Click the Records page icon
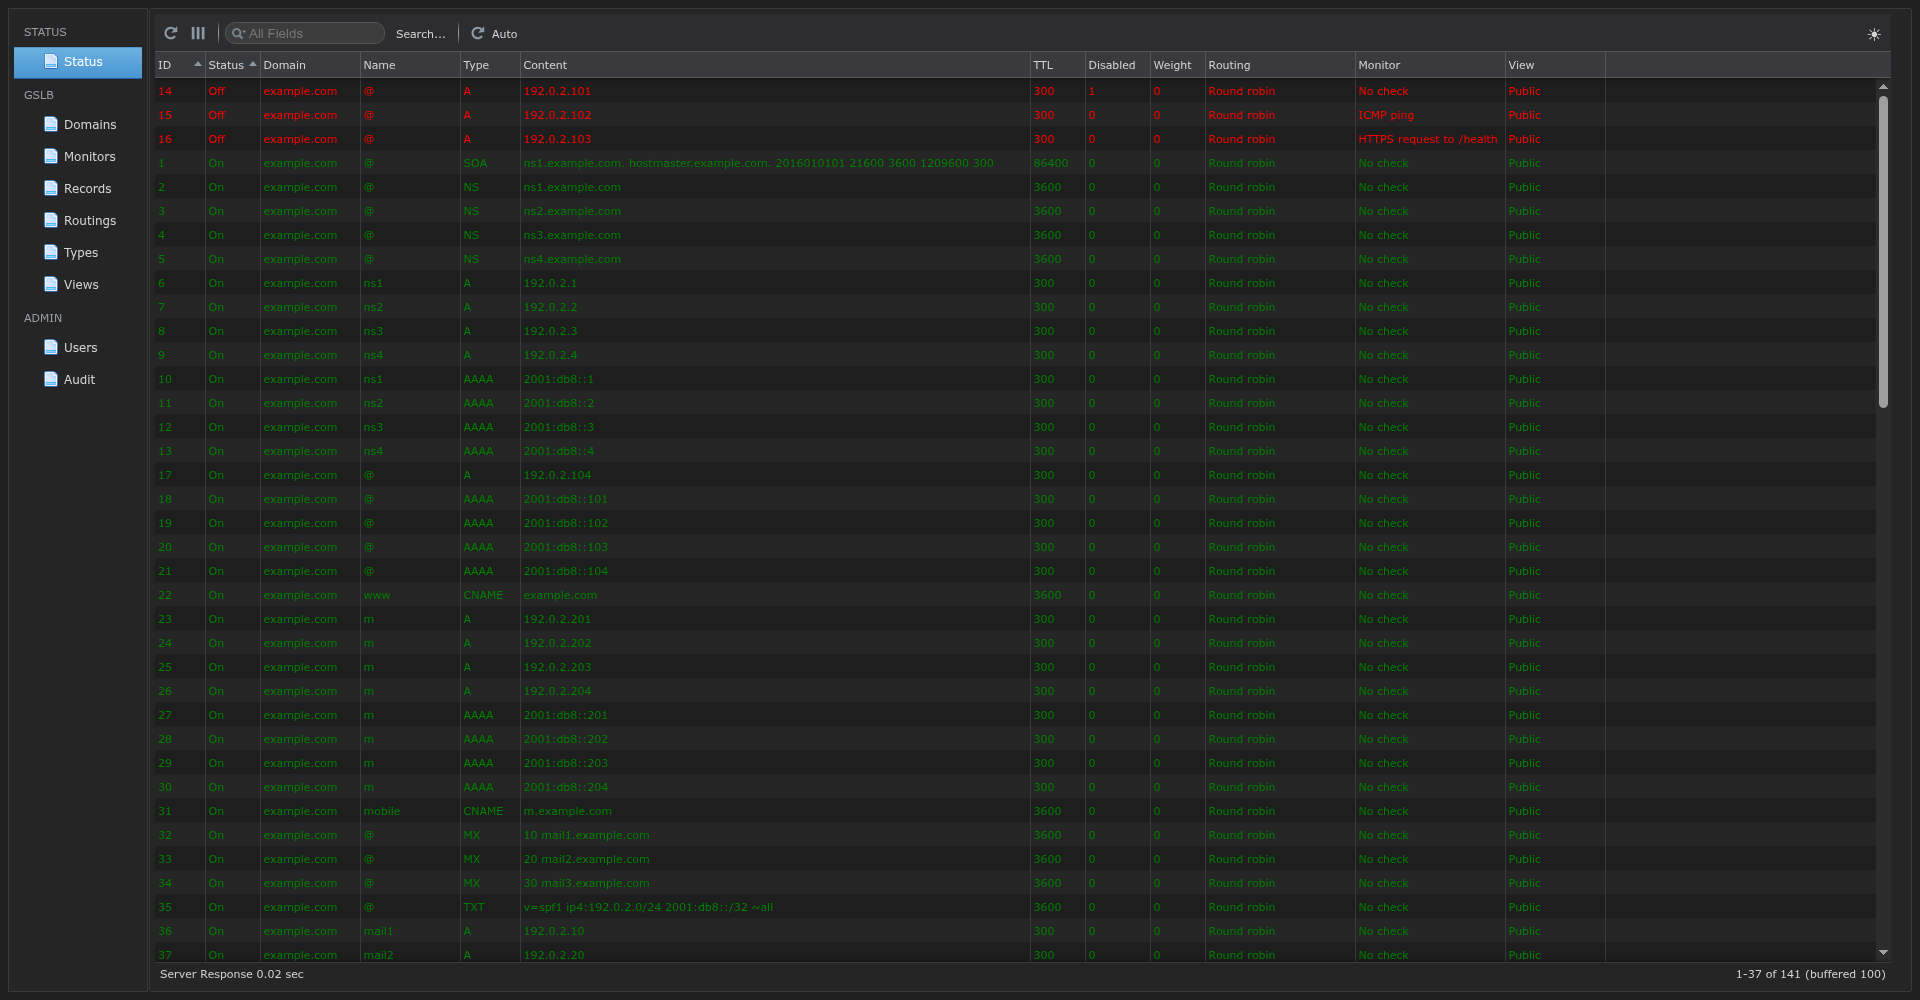 [x=51, y=188]
